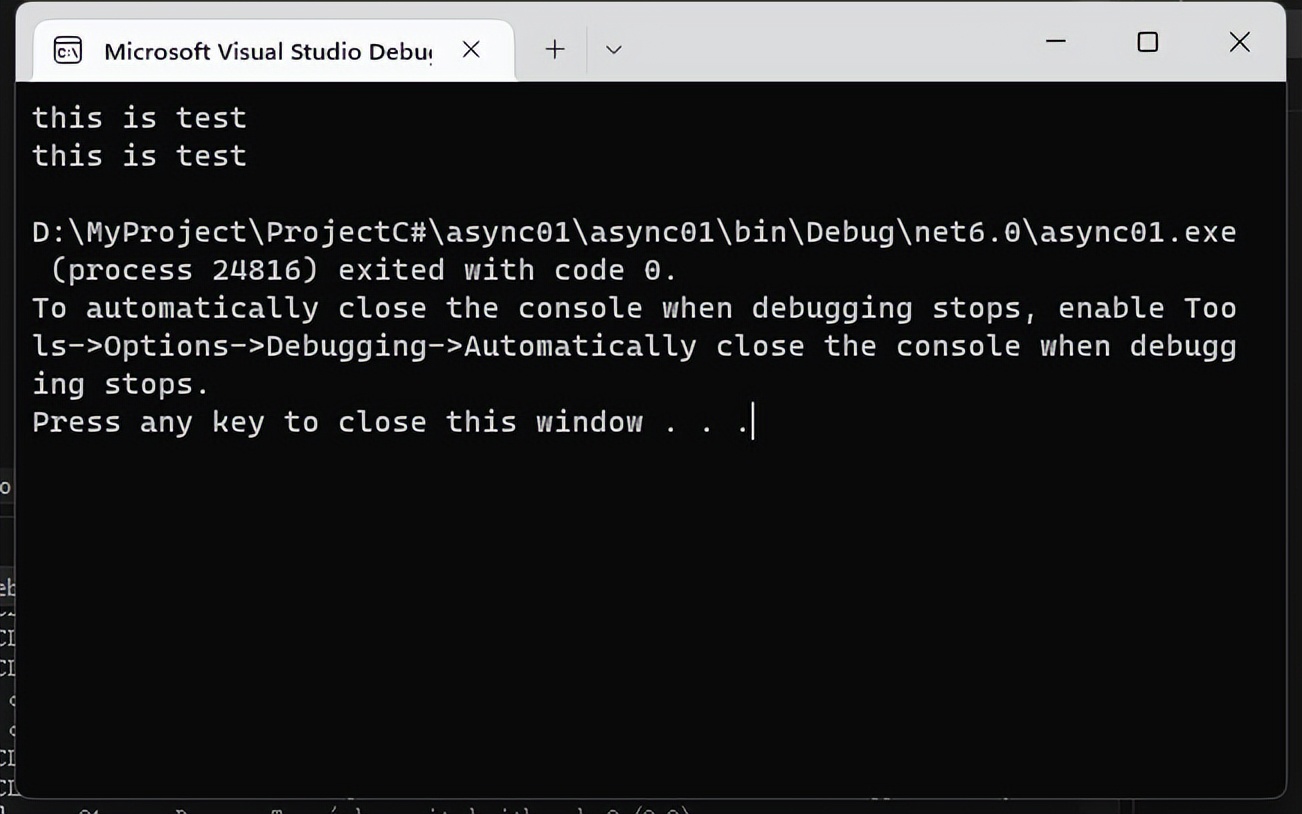
Task: Click 'ls->Options->Debugging->Automatically close' line
Action: (634, 346)
